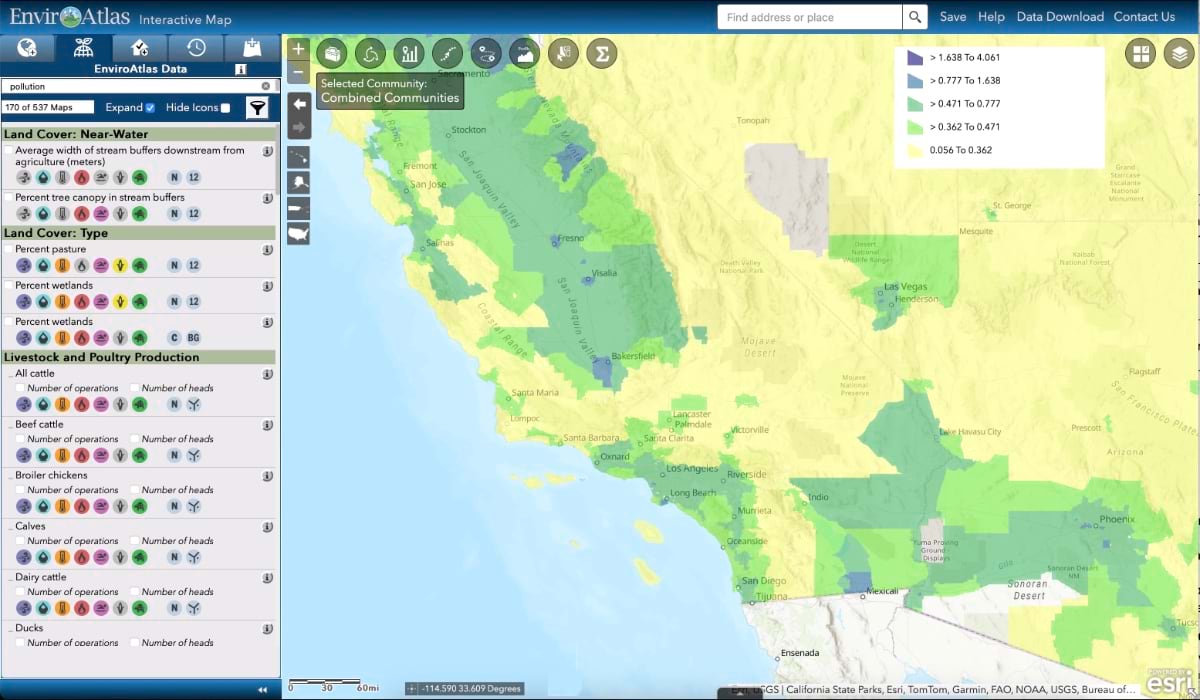Screen dimensions: 1200x700
Task: Click the bar chart analysis tool icon
Action: pos(409,53)
